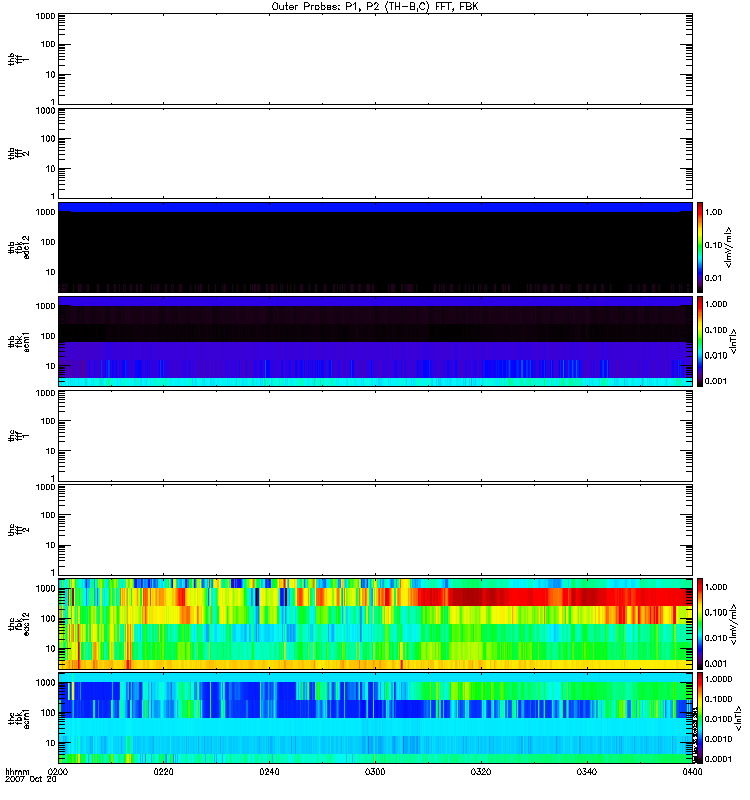Click the thc edc12 color bar
Image resolution: width=750 pixels, height=800 pixels.
pyautogui.click(x=702, y=623)
